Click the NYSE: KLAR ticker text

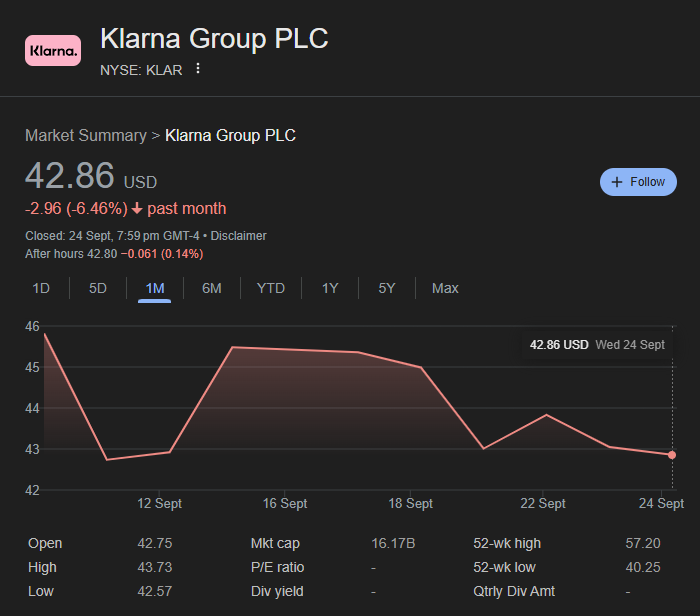(141, 70)
